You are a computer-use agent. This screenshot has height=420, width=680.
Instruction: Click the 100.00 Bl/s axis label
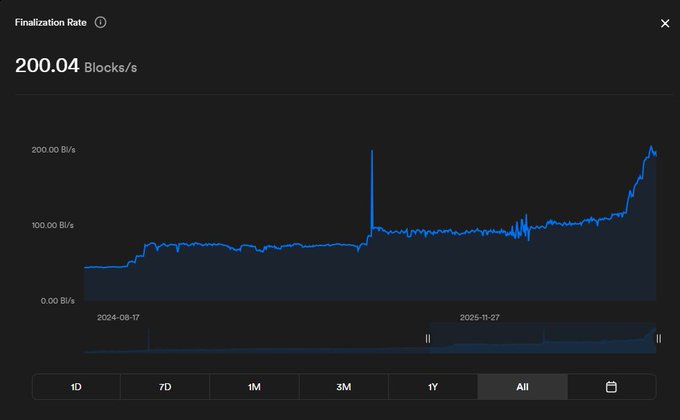52,225
